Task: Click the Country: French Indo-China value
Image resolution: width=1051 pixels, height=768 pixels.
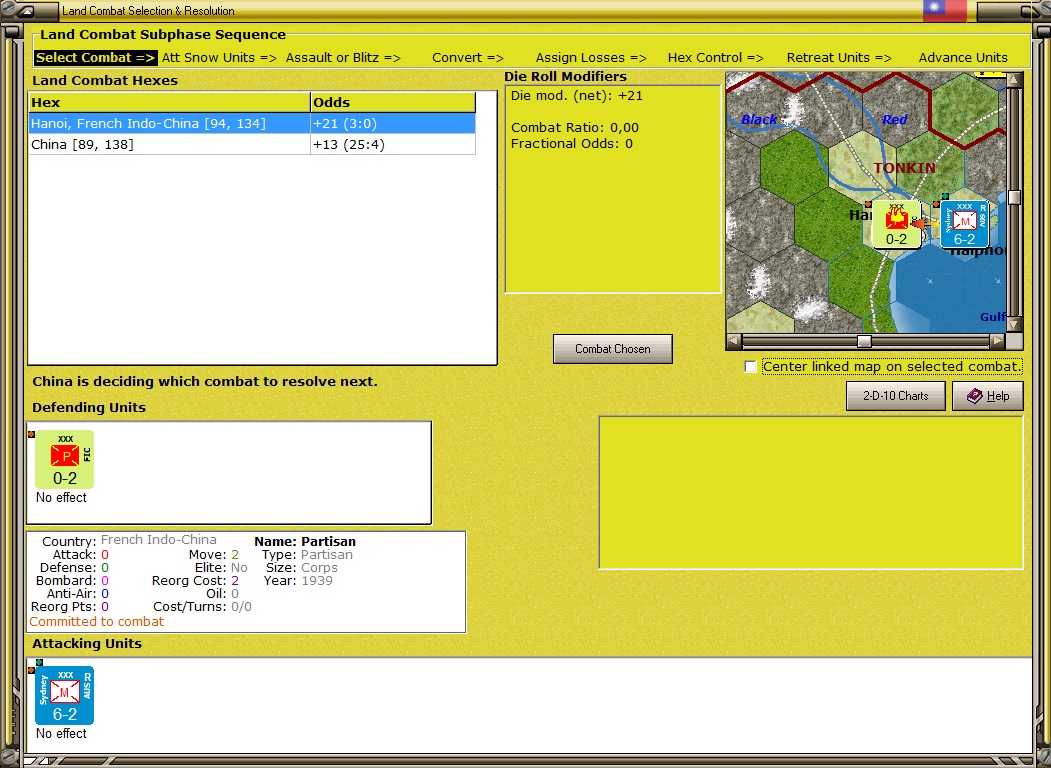Action: click(159, 539)
